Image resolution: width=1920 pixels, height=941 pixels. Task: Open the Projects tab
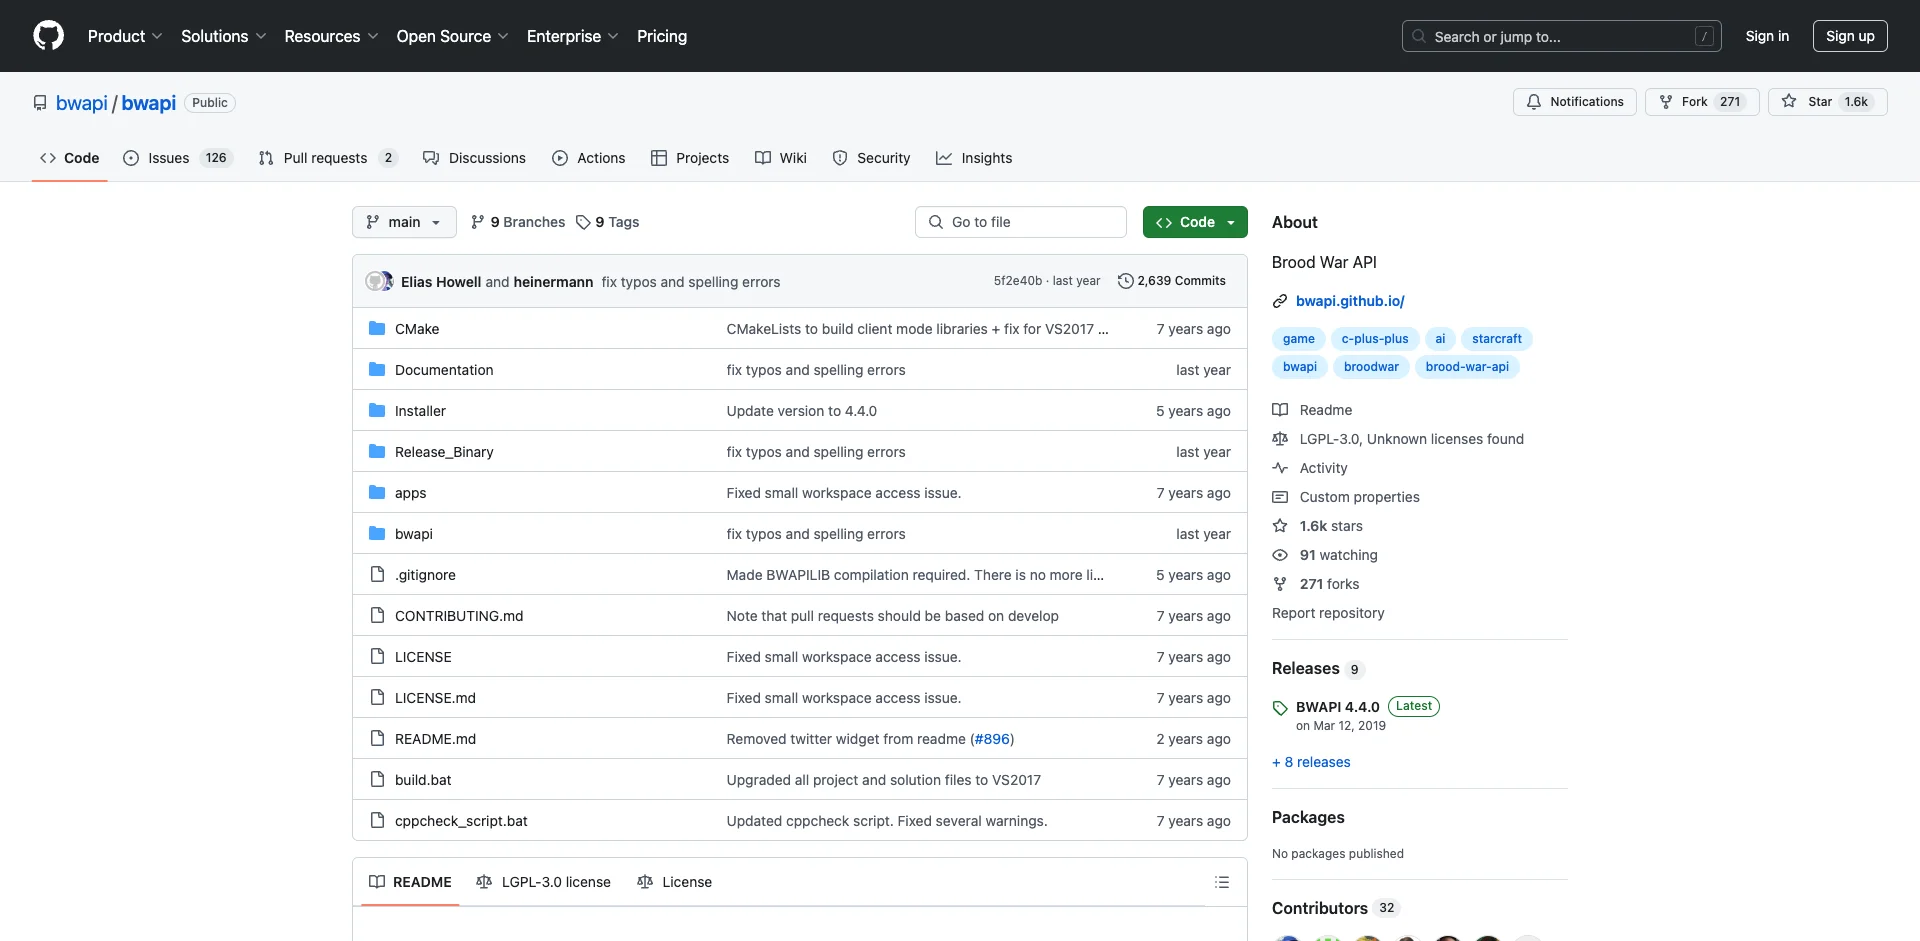pos(690,158)
